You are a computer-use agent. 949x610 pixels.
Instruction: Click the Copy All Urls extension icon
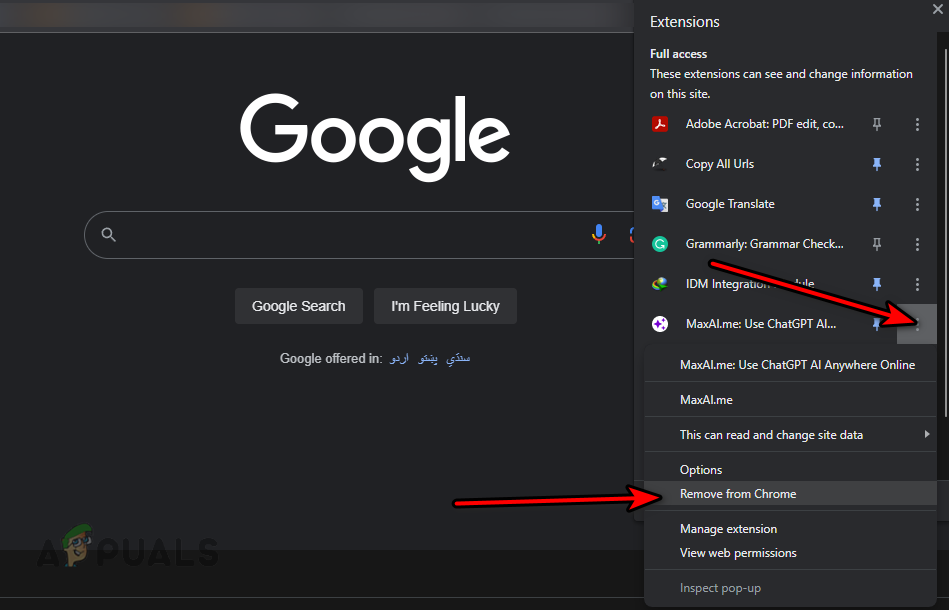pyautogui.click(x=660, y=164)
